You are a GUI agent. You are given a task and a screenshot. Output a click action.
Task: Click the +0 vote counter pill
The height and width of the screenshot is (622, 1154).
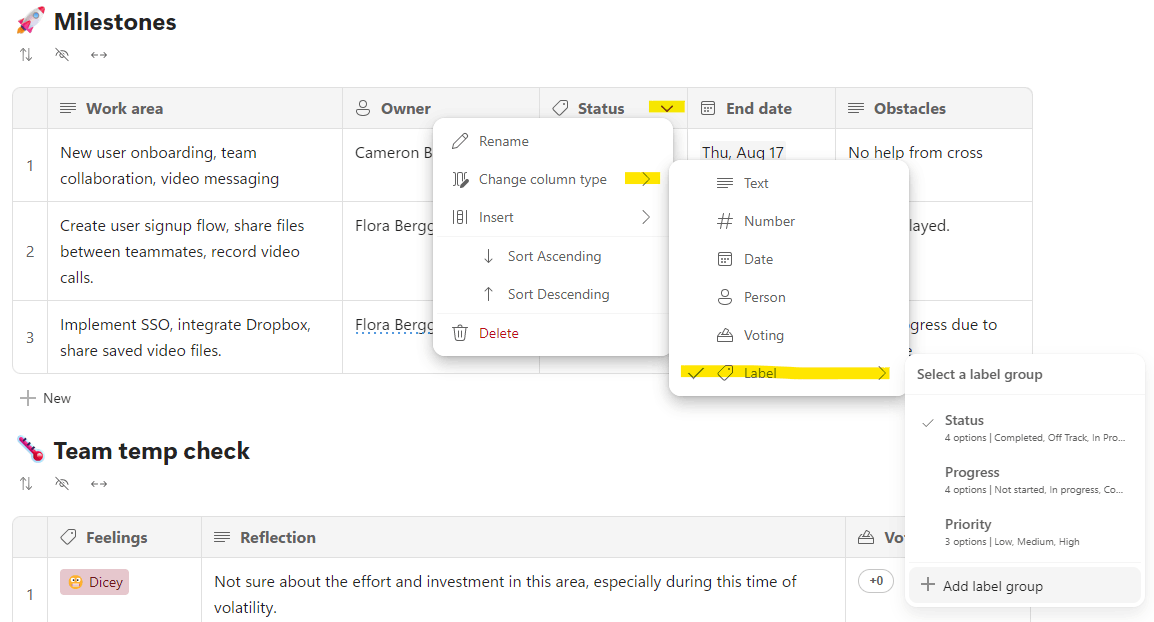point(876,581)
